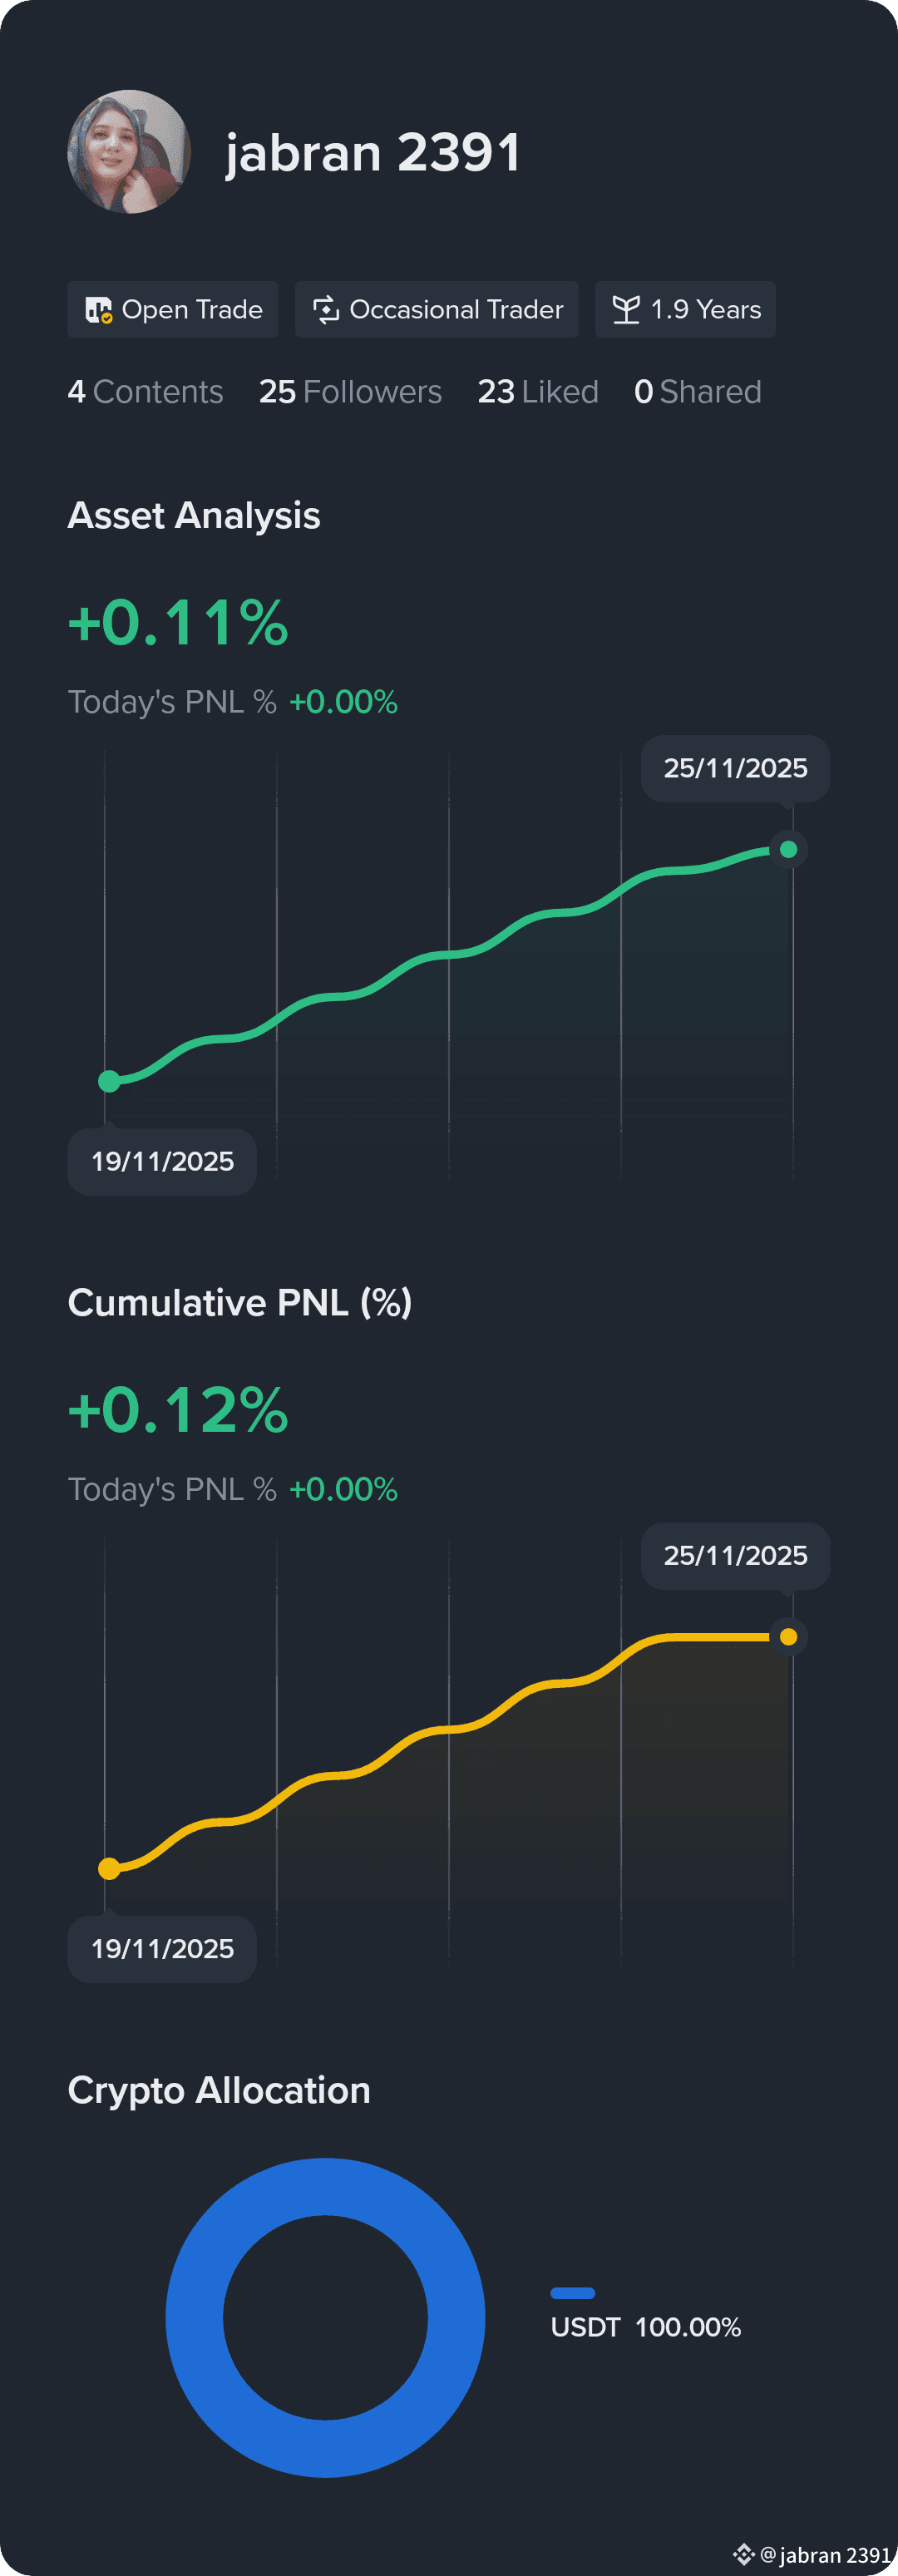View the 0 Shared count

[698, 392]
